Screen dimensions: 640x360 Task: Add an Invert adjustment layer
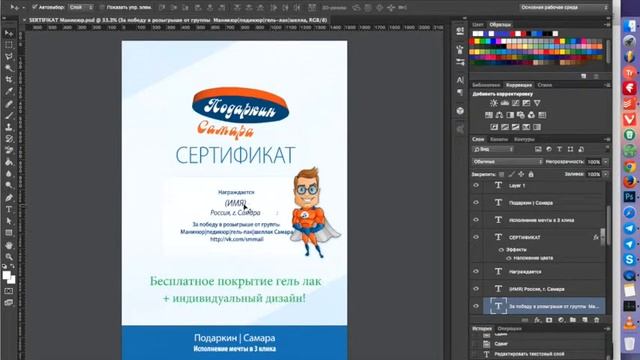494,127
